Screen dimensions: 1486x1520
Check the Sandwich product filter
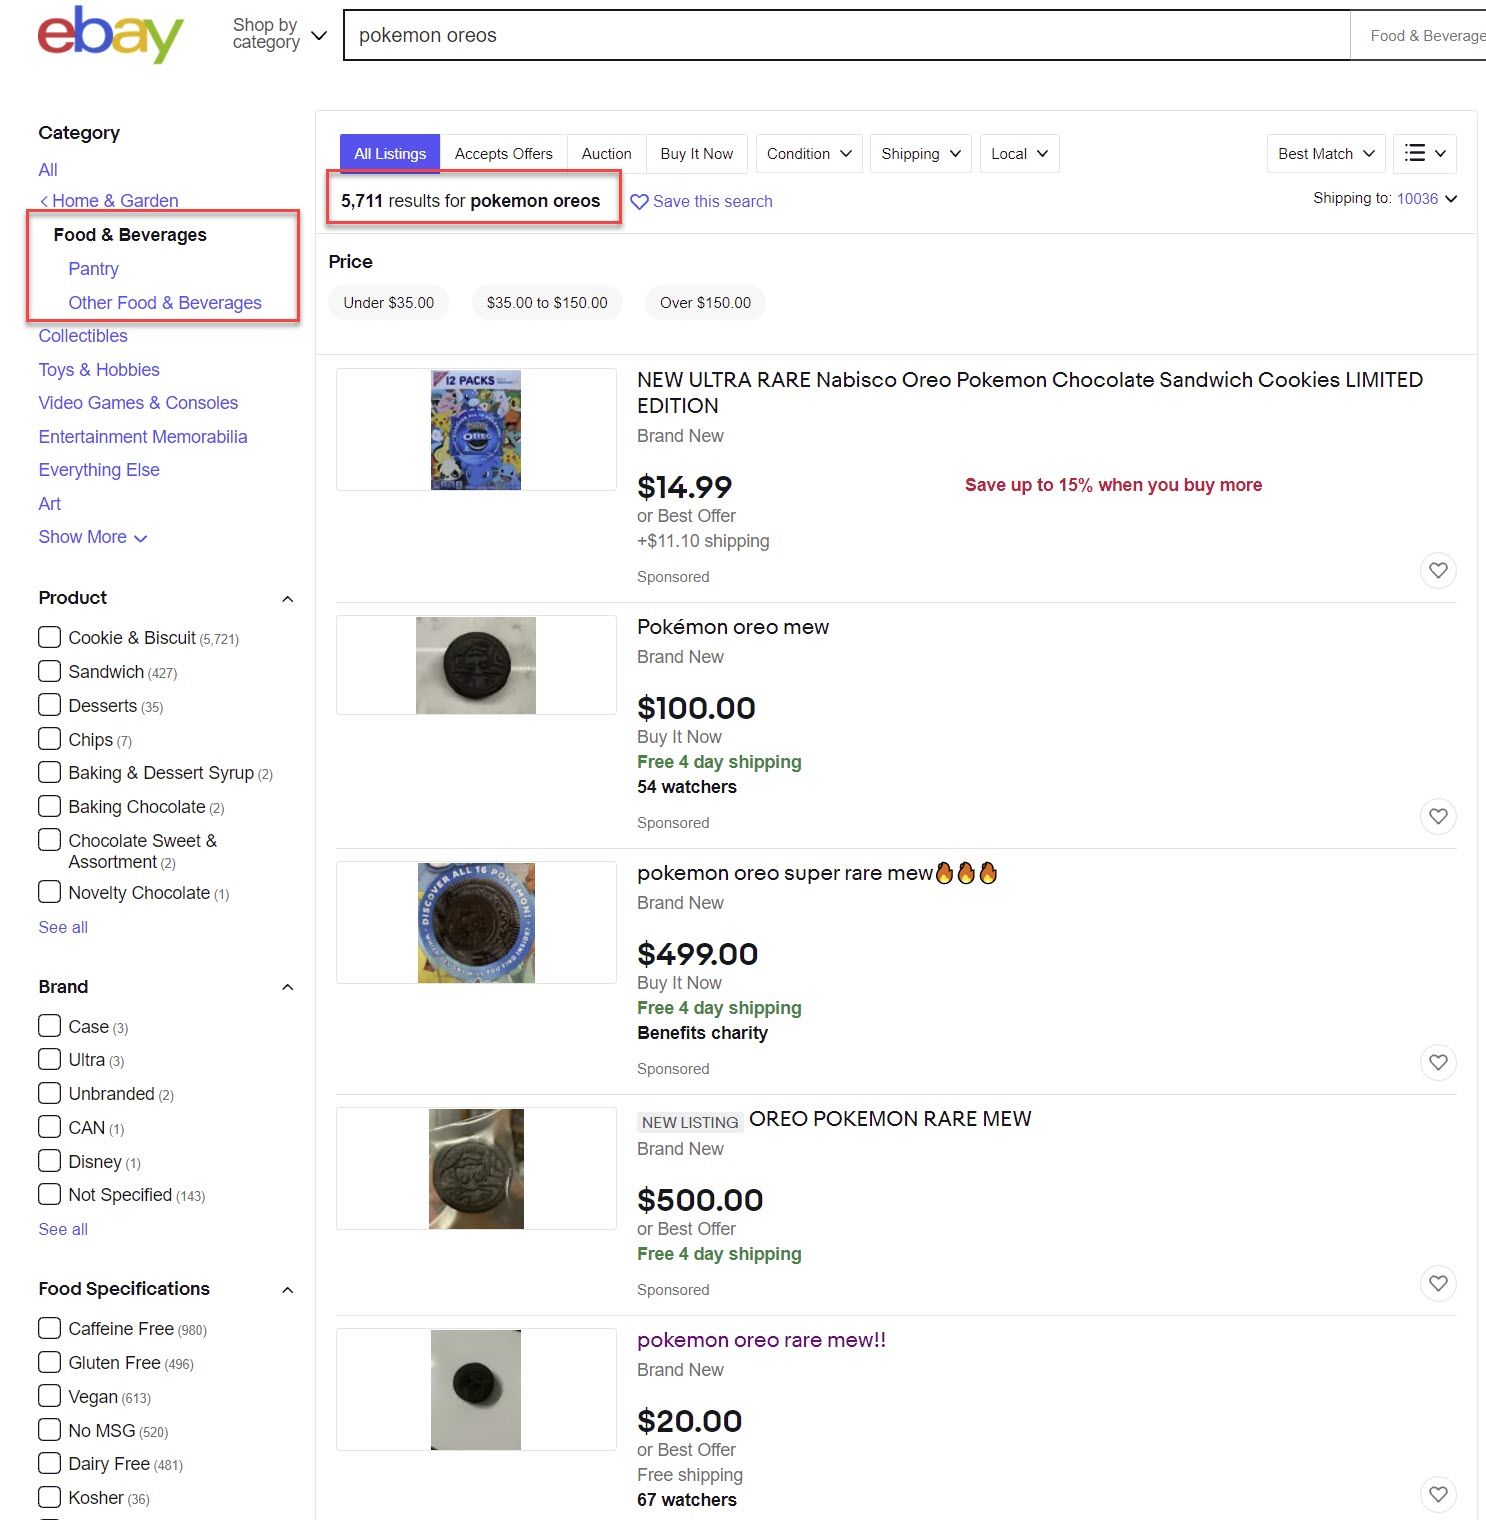pyautogui.click(x=49, y=671)
